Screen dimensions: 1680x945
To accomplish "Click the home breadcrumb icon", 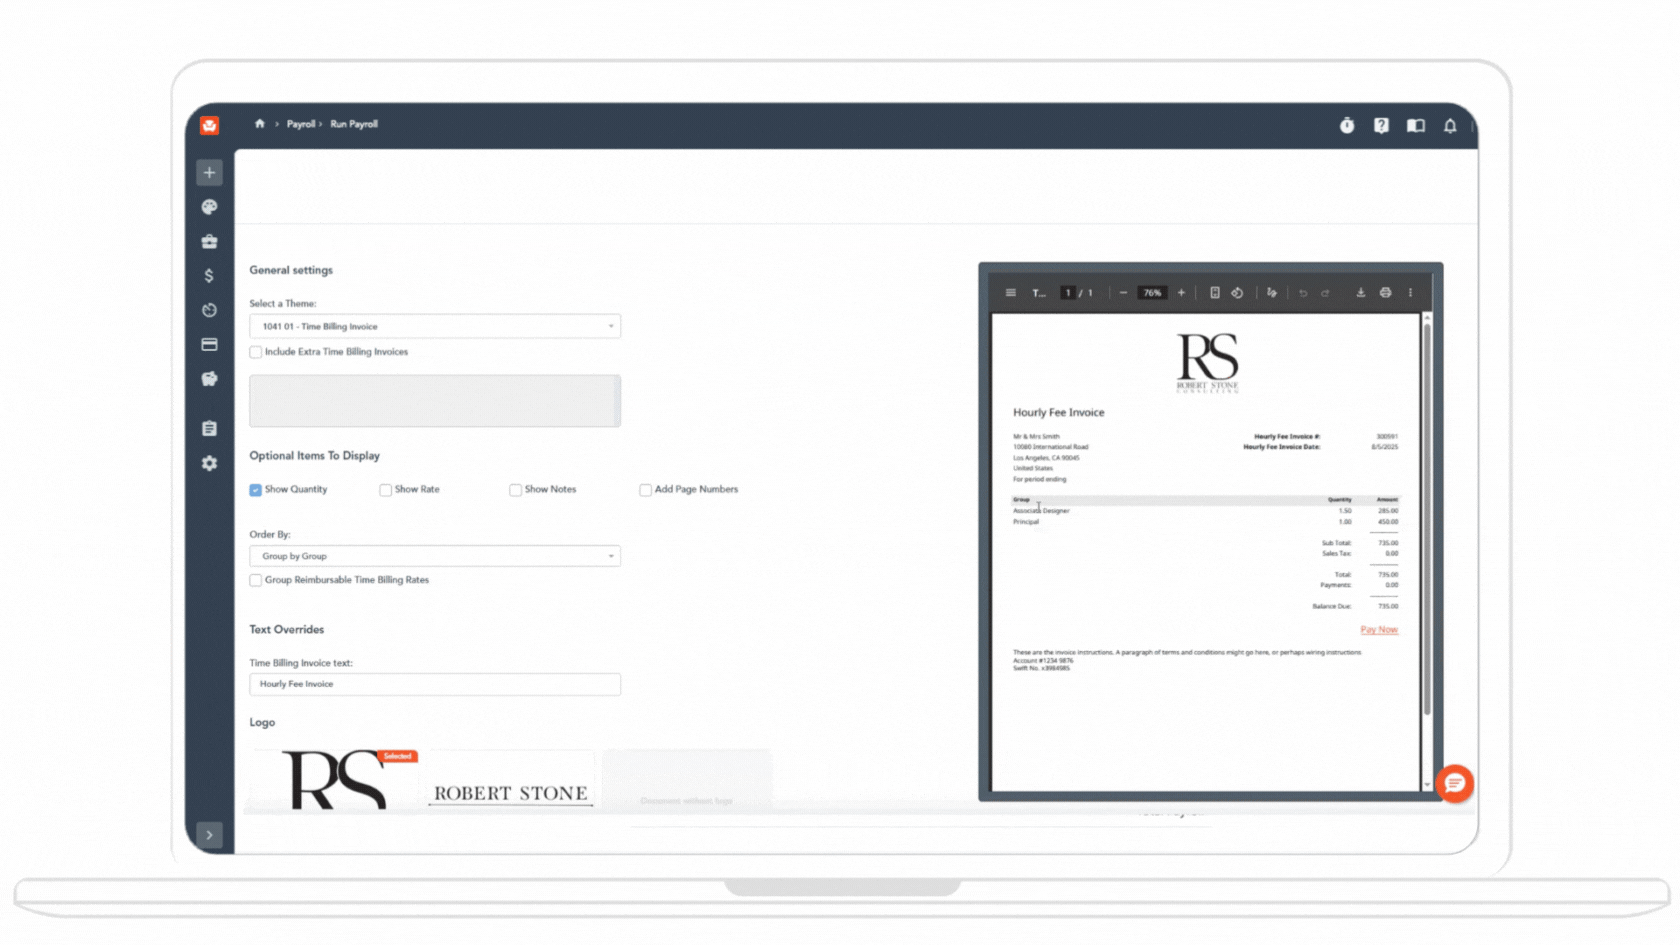I will coord(260,124).
